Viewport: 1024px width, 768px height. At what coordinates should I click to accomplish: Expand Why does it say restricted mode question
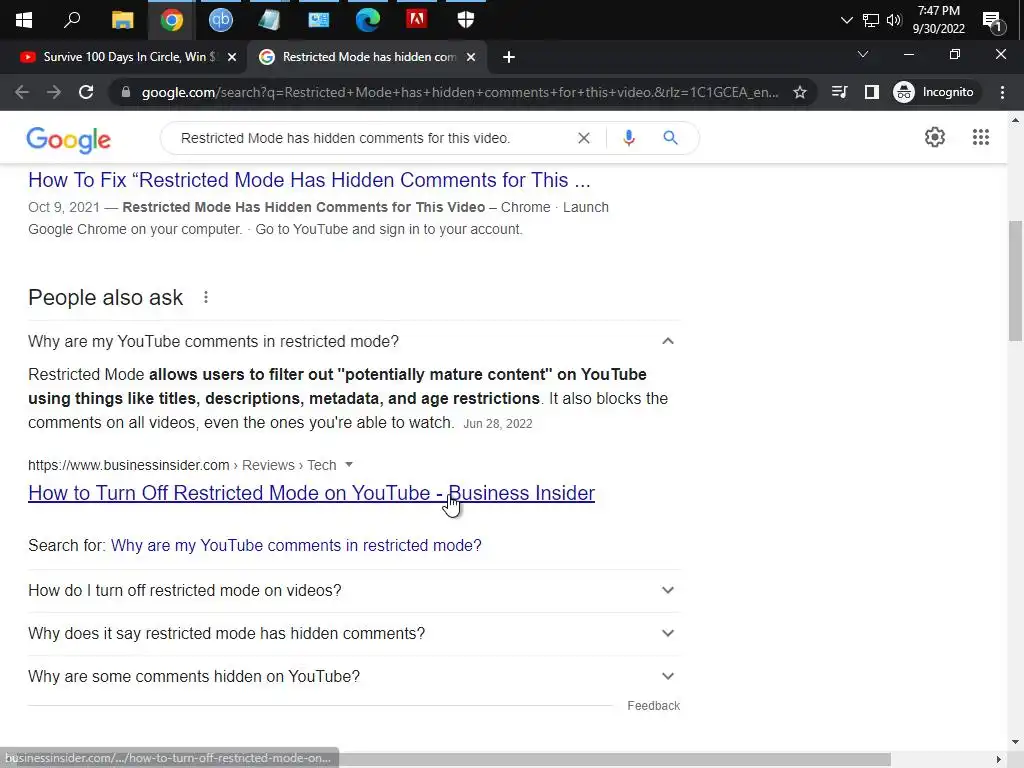pyautogui.click(x=354, y=633)
